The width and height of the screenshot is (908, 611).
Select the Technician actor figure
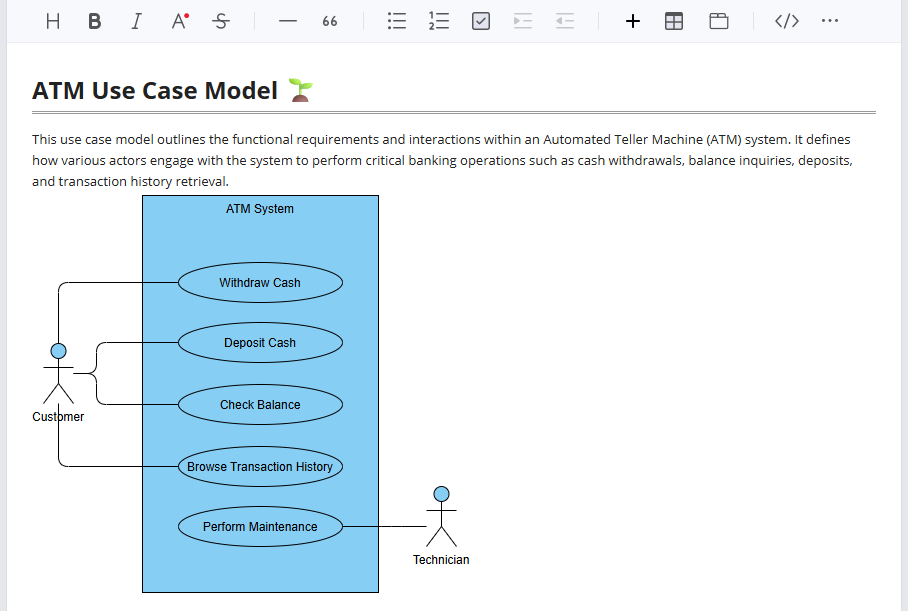click(441, 517)
